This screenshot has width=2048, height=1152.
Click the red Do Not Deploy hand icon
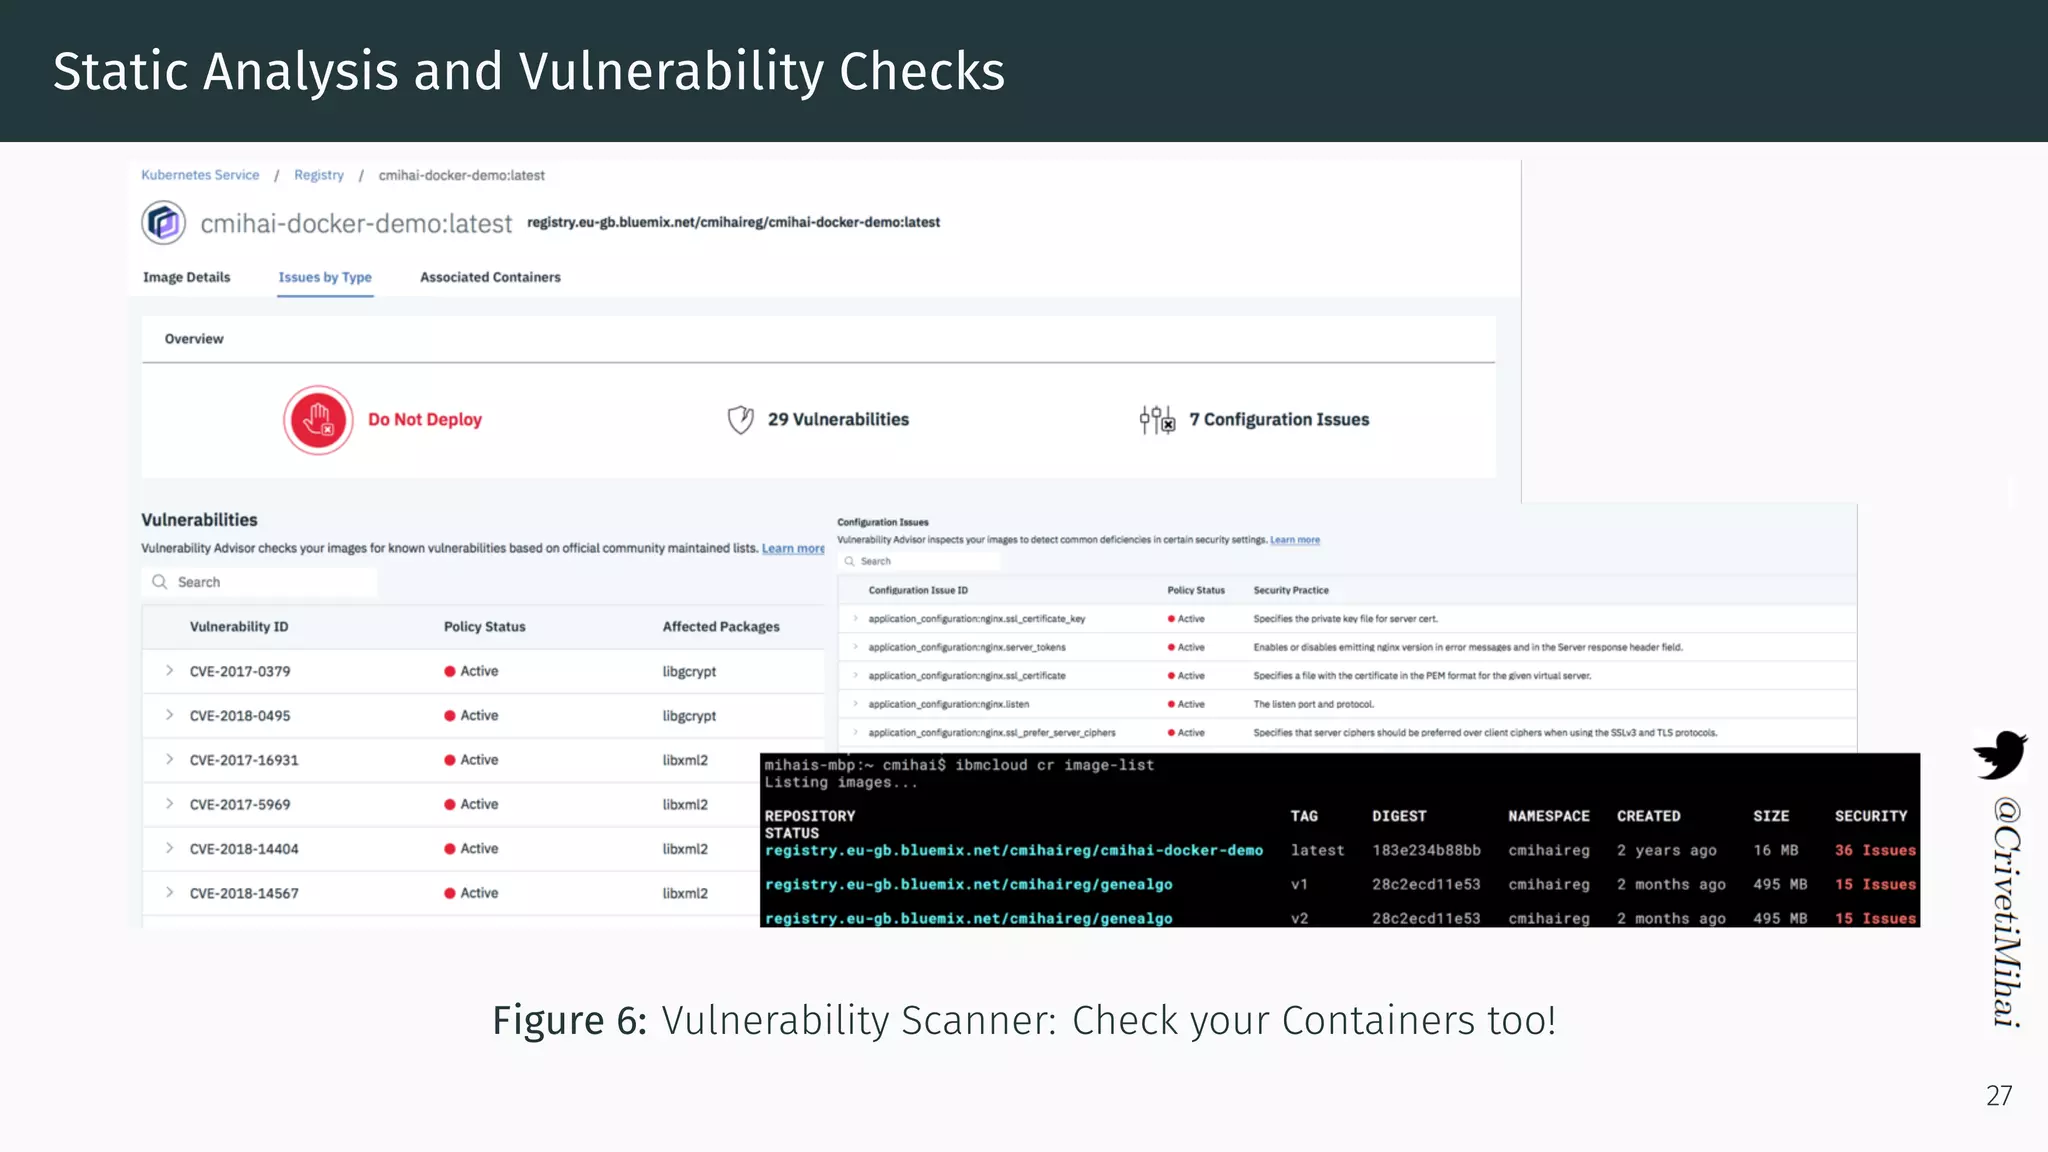pyautogui.click(x=318, y=420)
